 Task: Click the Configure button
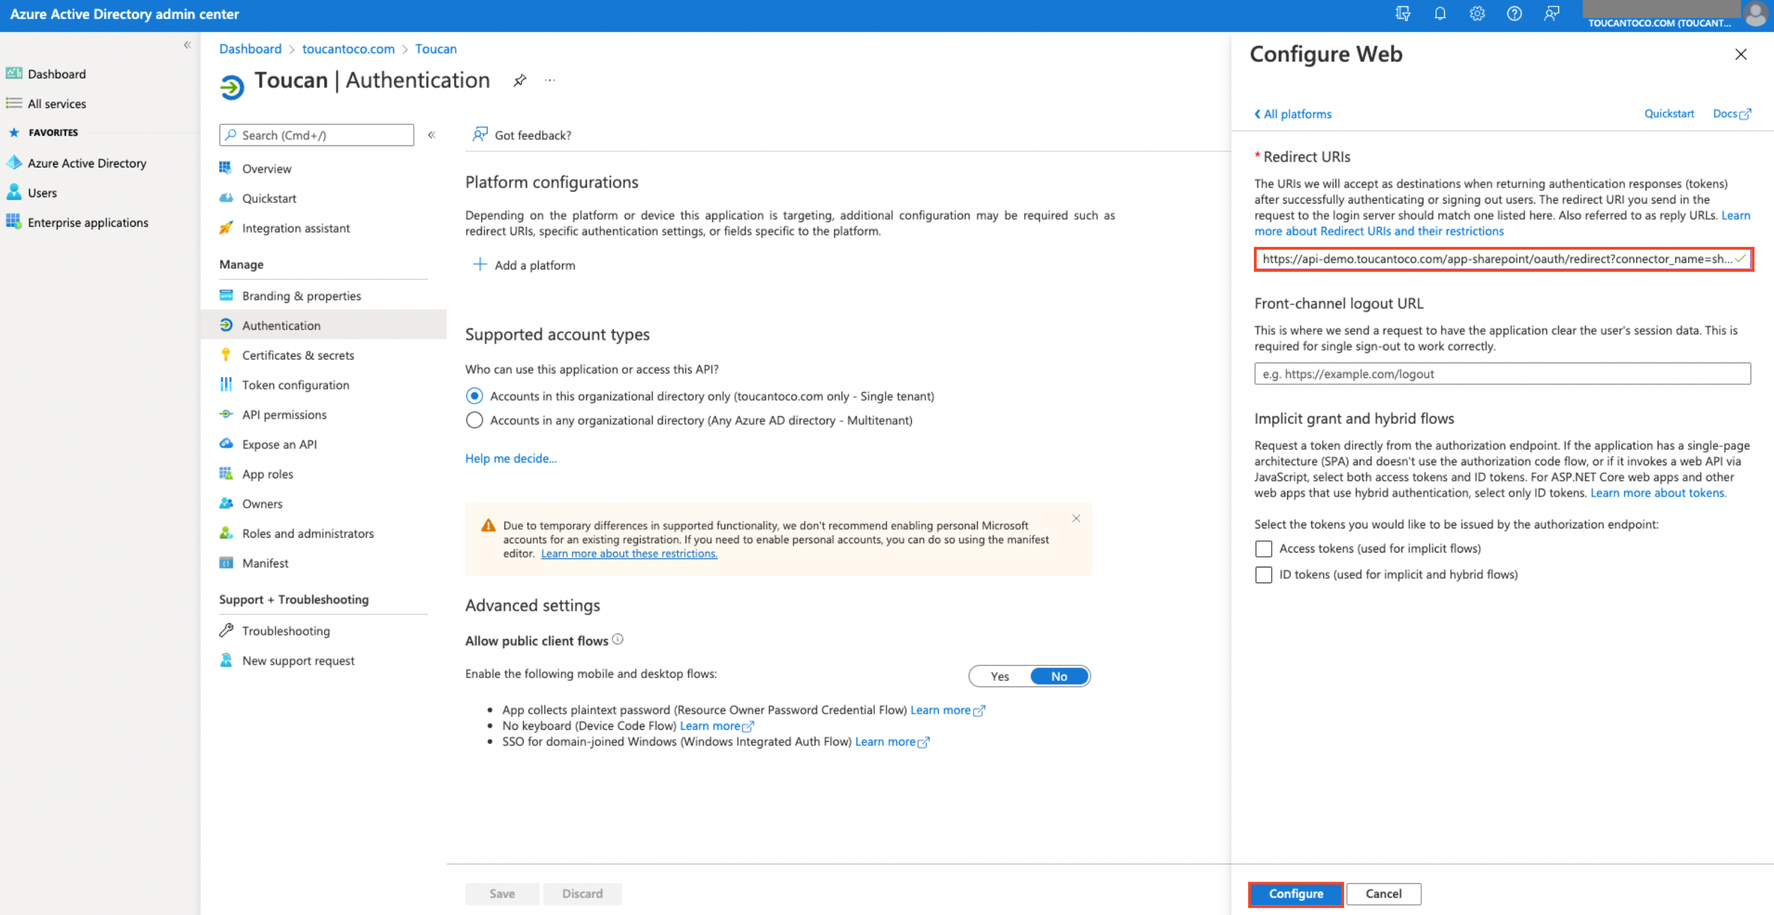(1295, 893)
